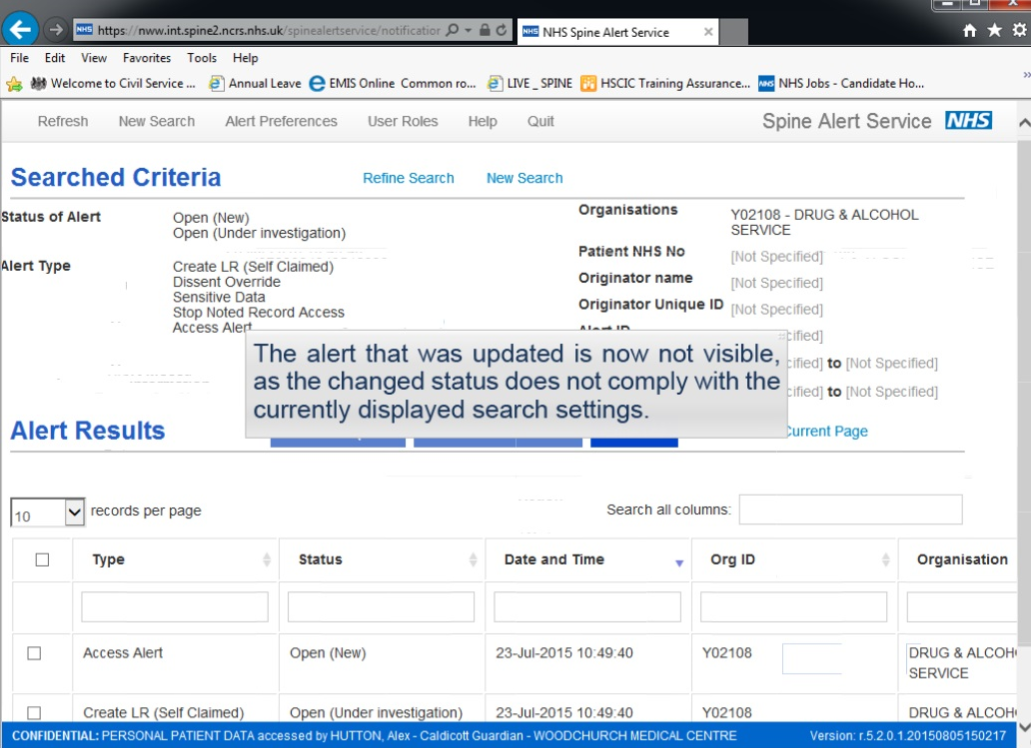Screen dimensions: 1031x748
Task: Click the Type column filter box
Action: 175,607
